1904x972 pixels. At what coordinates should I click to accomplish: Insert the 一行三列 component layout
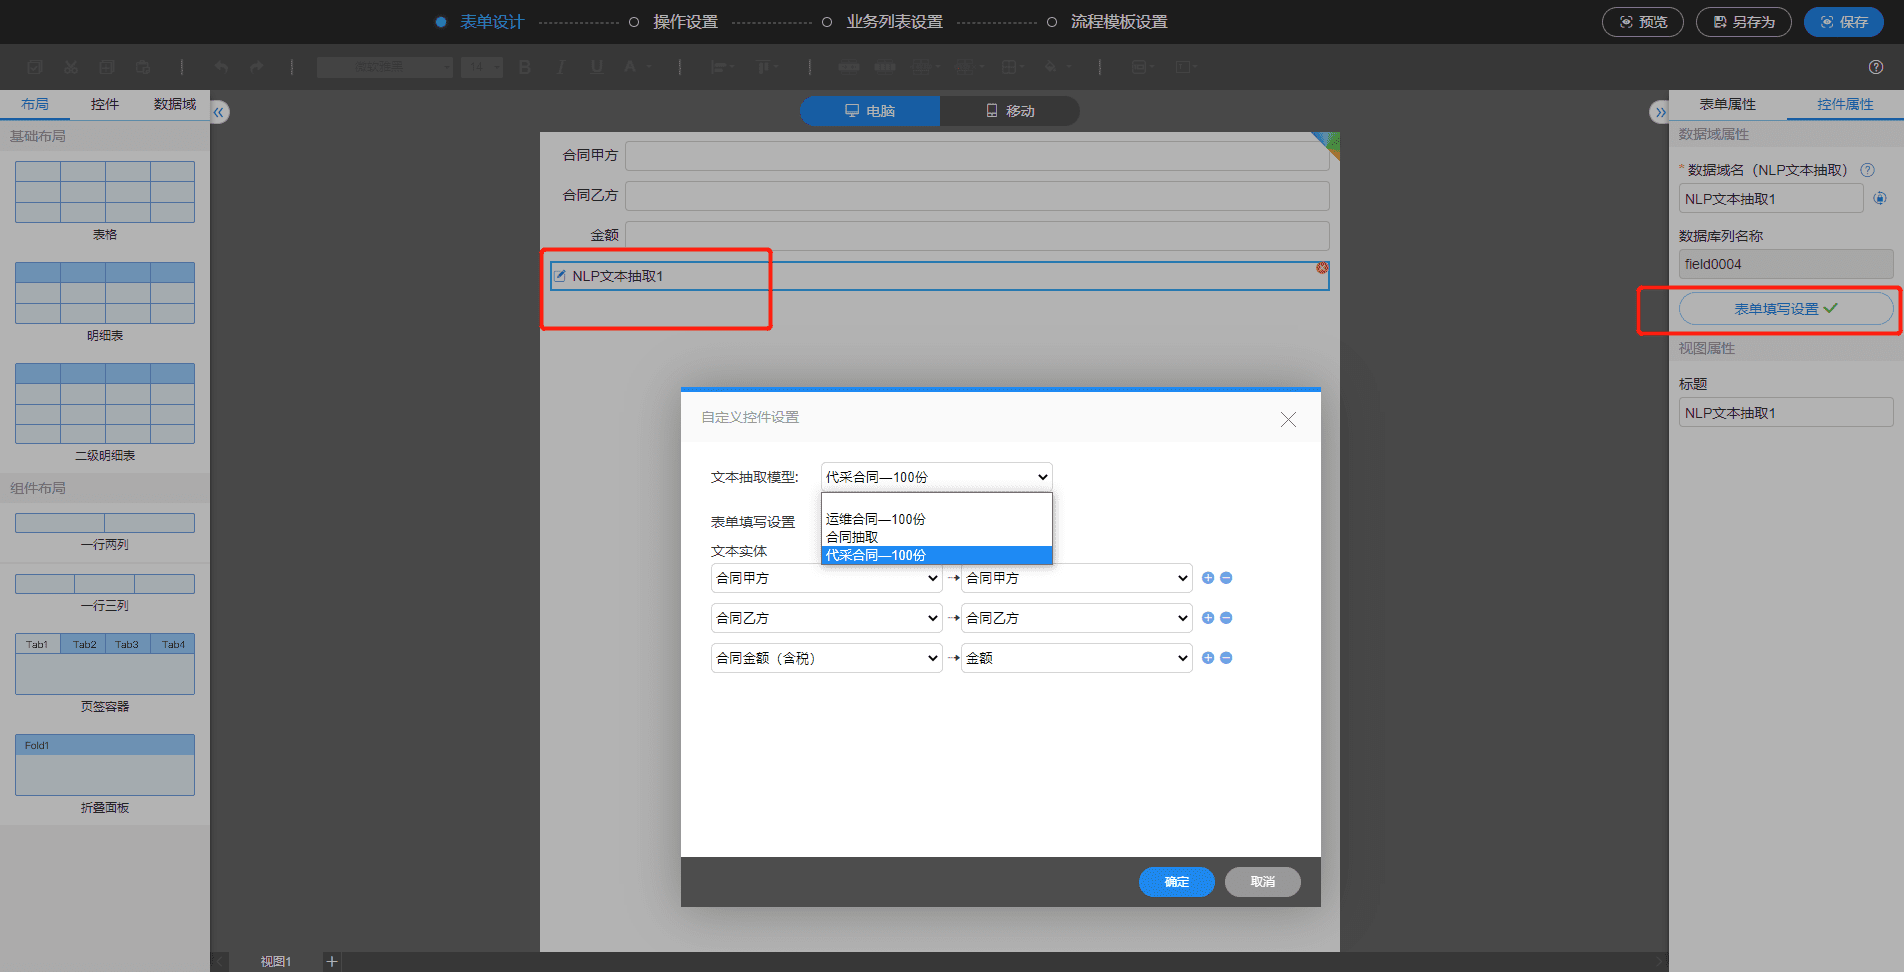(x=105, y=584)
